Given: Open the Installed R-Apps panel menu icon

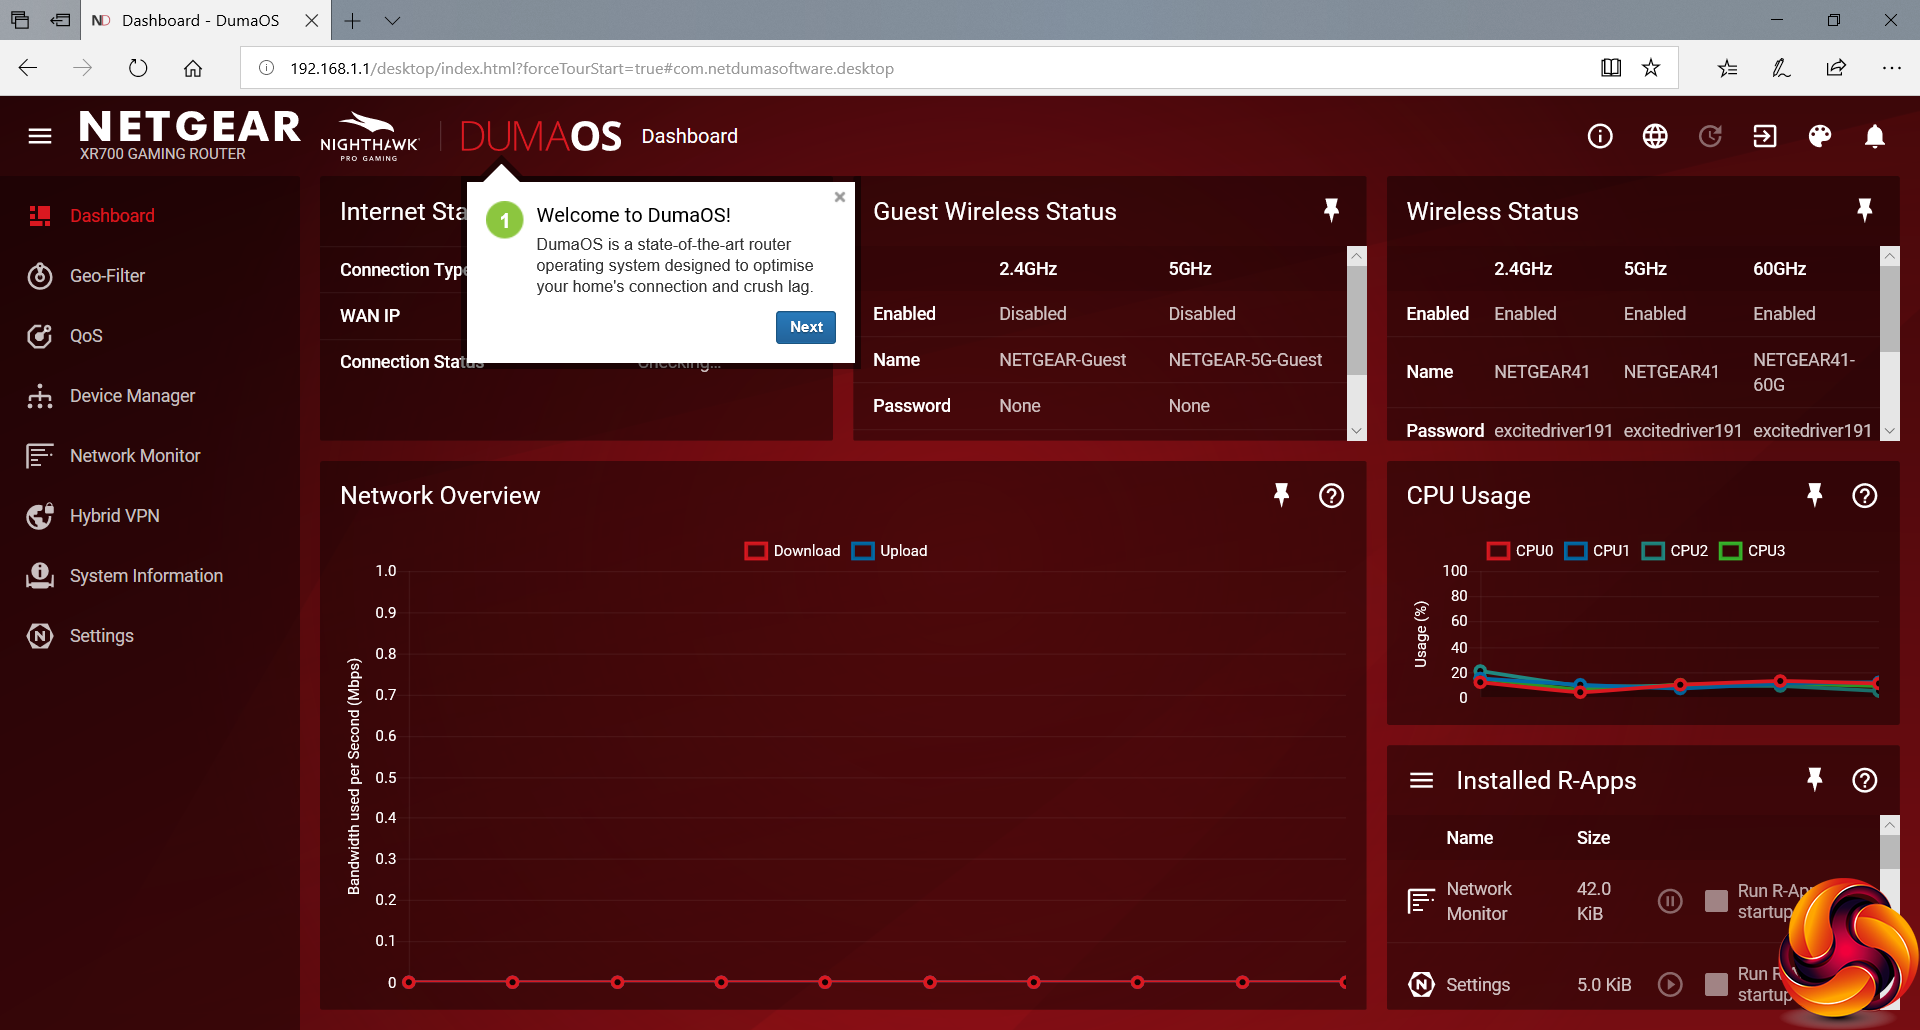Looking at the screenshot, I should pyautogui.click(x=1421, y=780).
